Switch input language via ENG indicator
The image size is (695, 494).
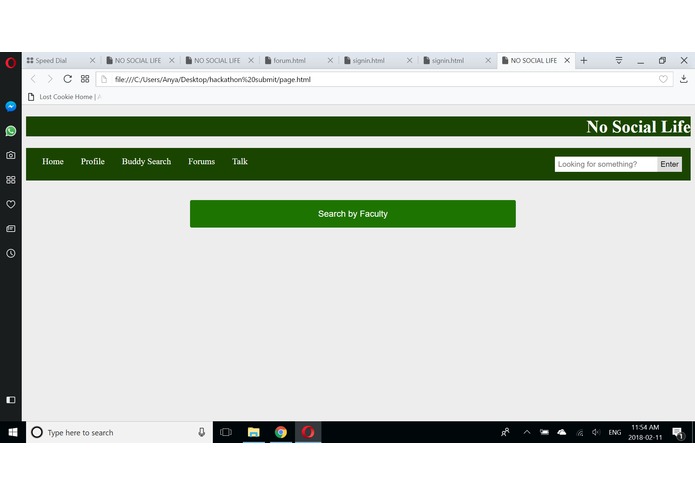click(614, 432)
